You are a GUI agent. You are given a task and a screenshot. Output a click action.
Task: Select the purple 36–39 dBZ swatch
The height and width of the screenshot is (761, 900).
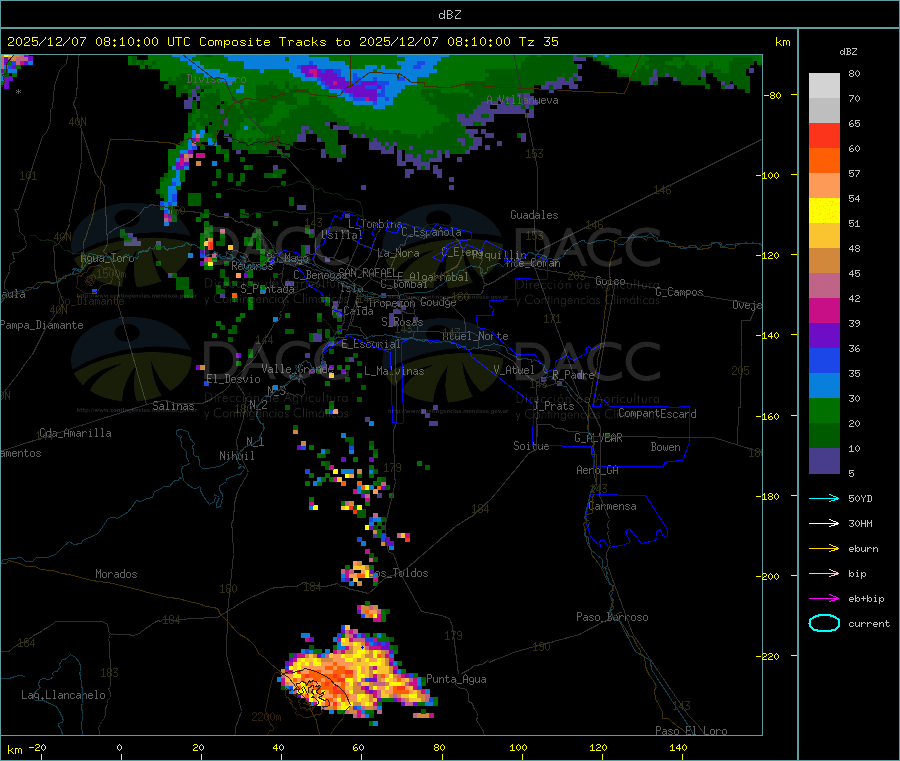[x=824, y=336]
